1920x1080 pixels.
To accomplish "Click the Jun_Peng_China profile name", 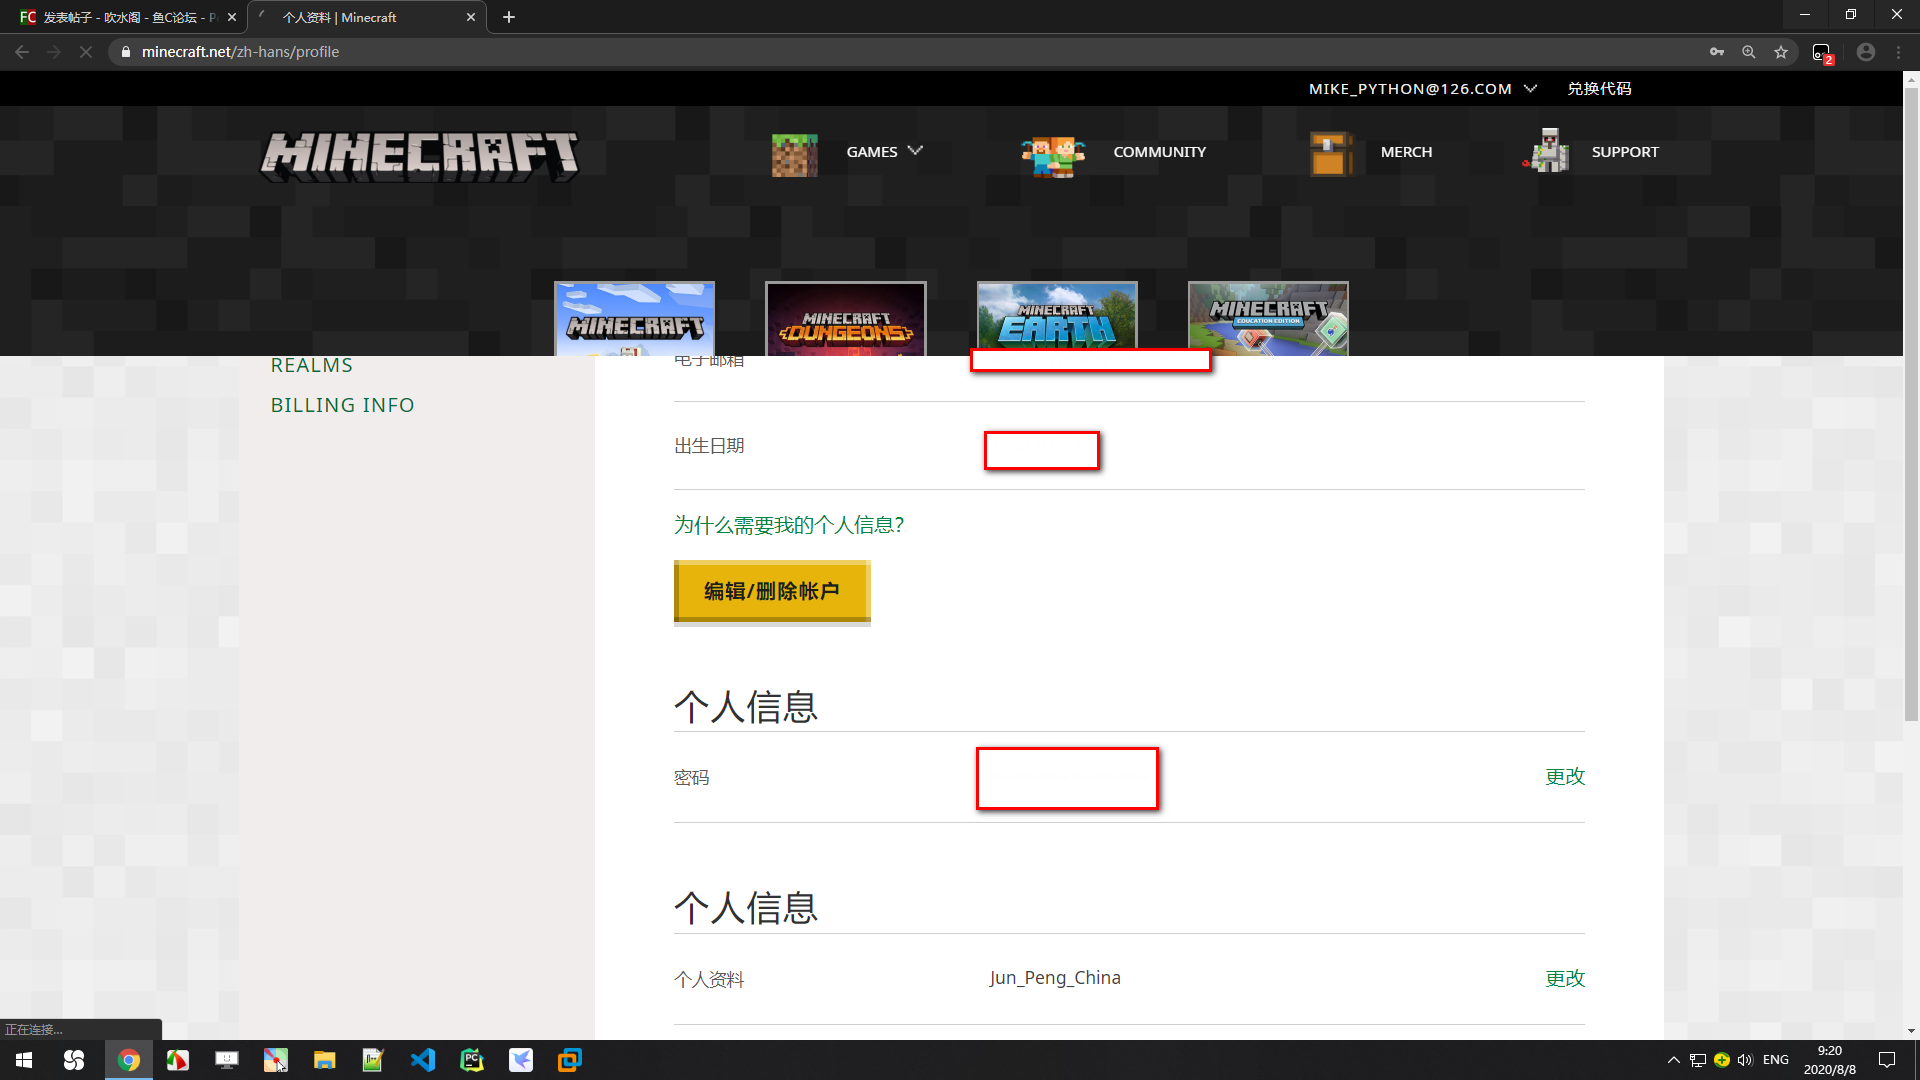I will pyautogui.click(x=1055, y=978).
